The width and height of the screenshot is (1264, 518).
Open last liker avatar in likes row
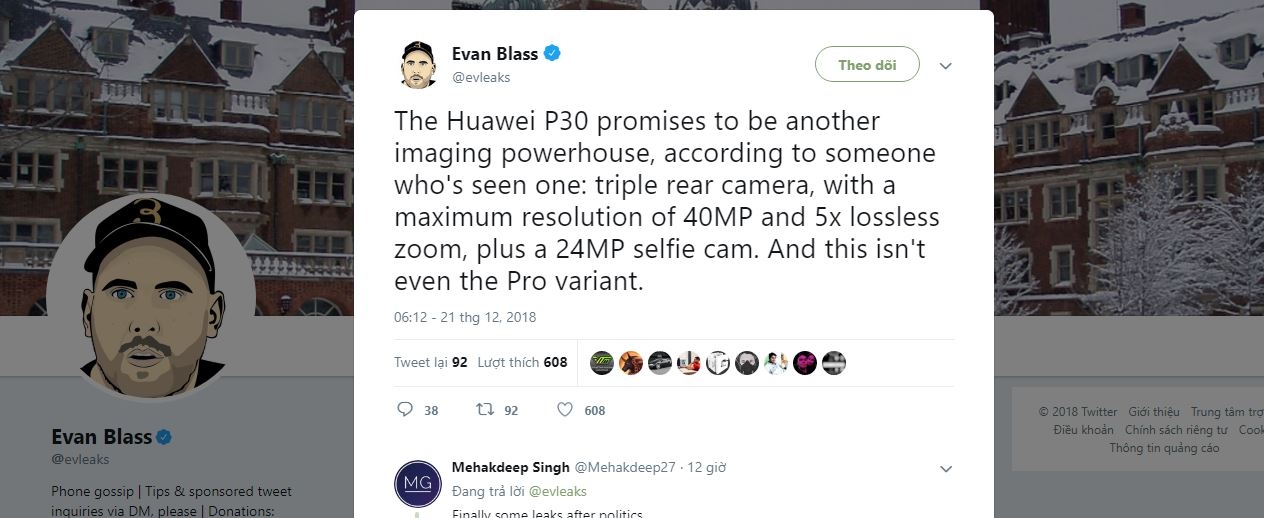[834, 363]
